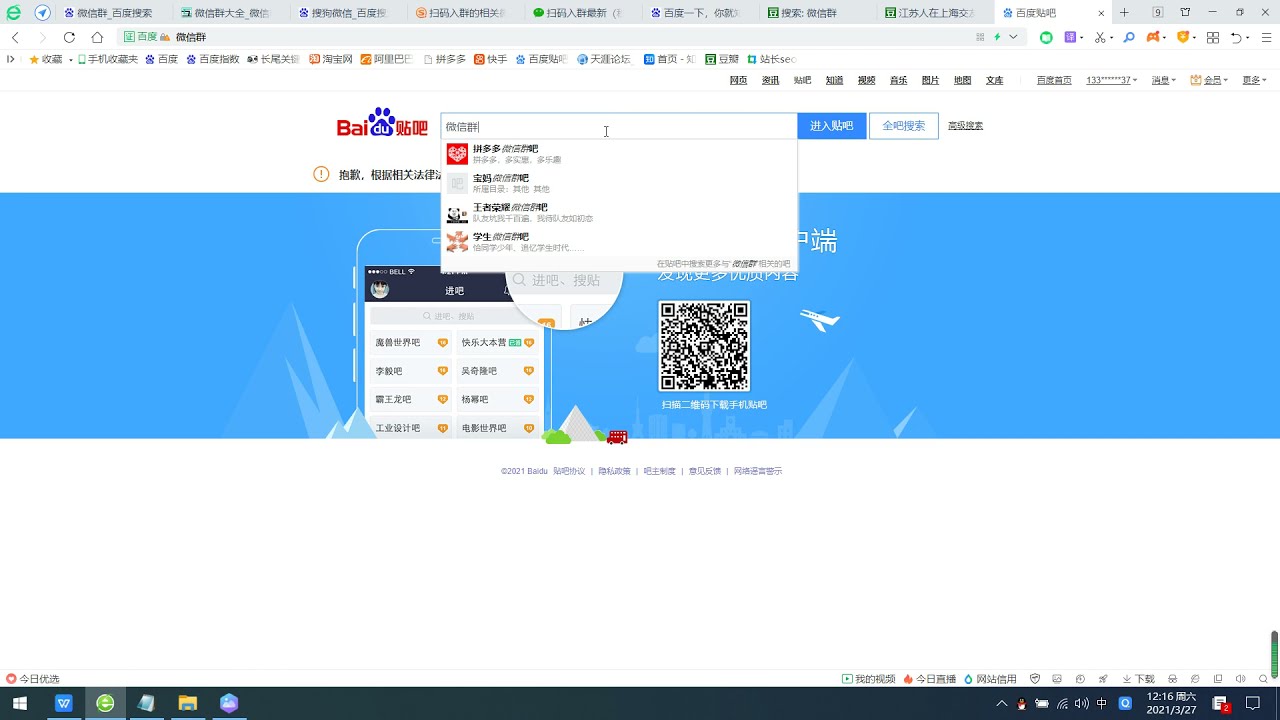This screenshot has height=720, width=1280.
Task: Click the scissors screenshot tool icon
Action: tap(1099, 37)
